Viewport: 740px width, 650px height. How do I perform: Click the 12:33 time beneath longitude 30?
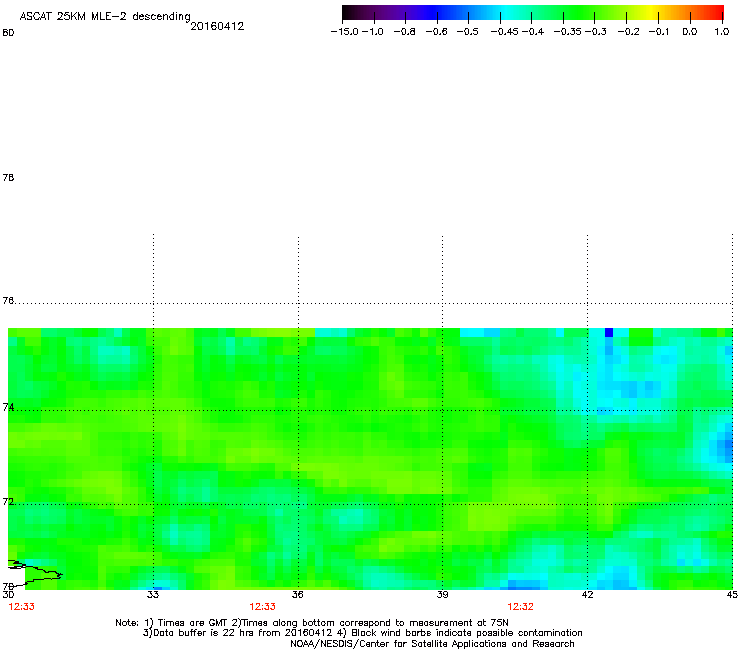[x=21, y=607]
